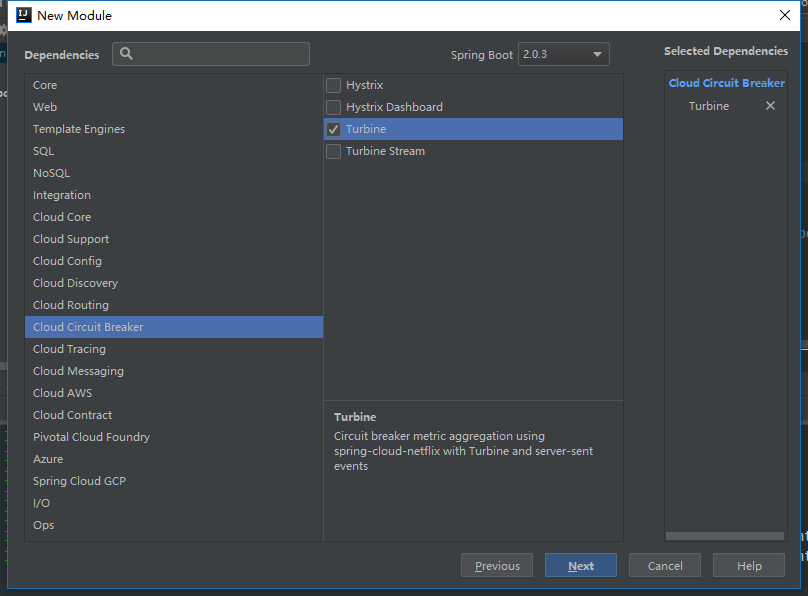Click the IntelliJ logo icon in title bar
The height and width of the screenshot is (596, 808).
click(24, 15)
